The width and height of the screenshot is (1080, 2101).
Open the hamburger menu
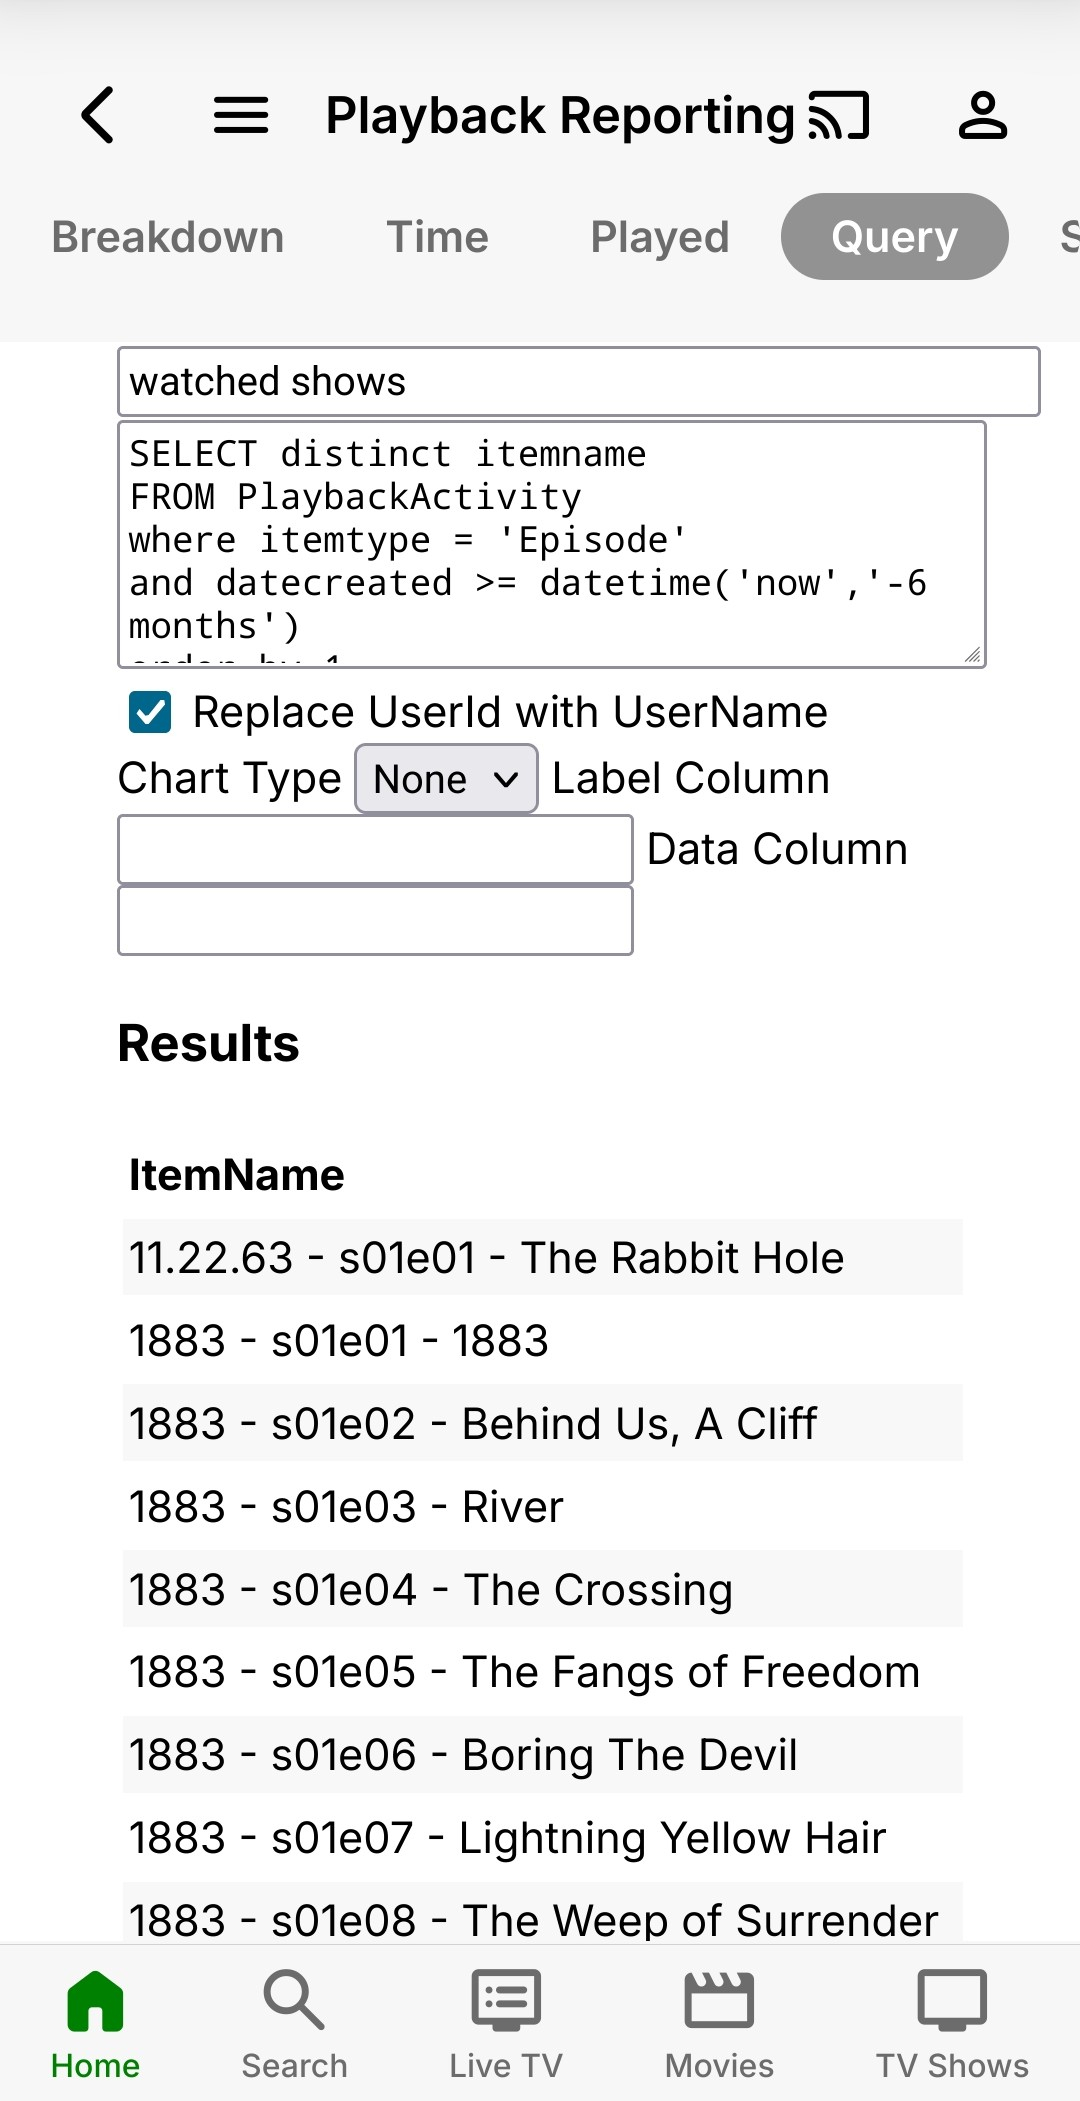(x=241, y=115)
